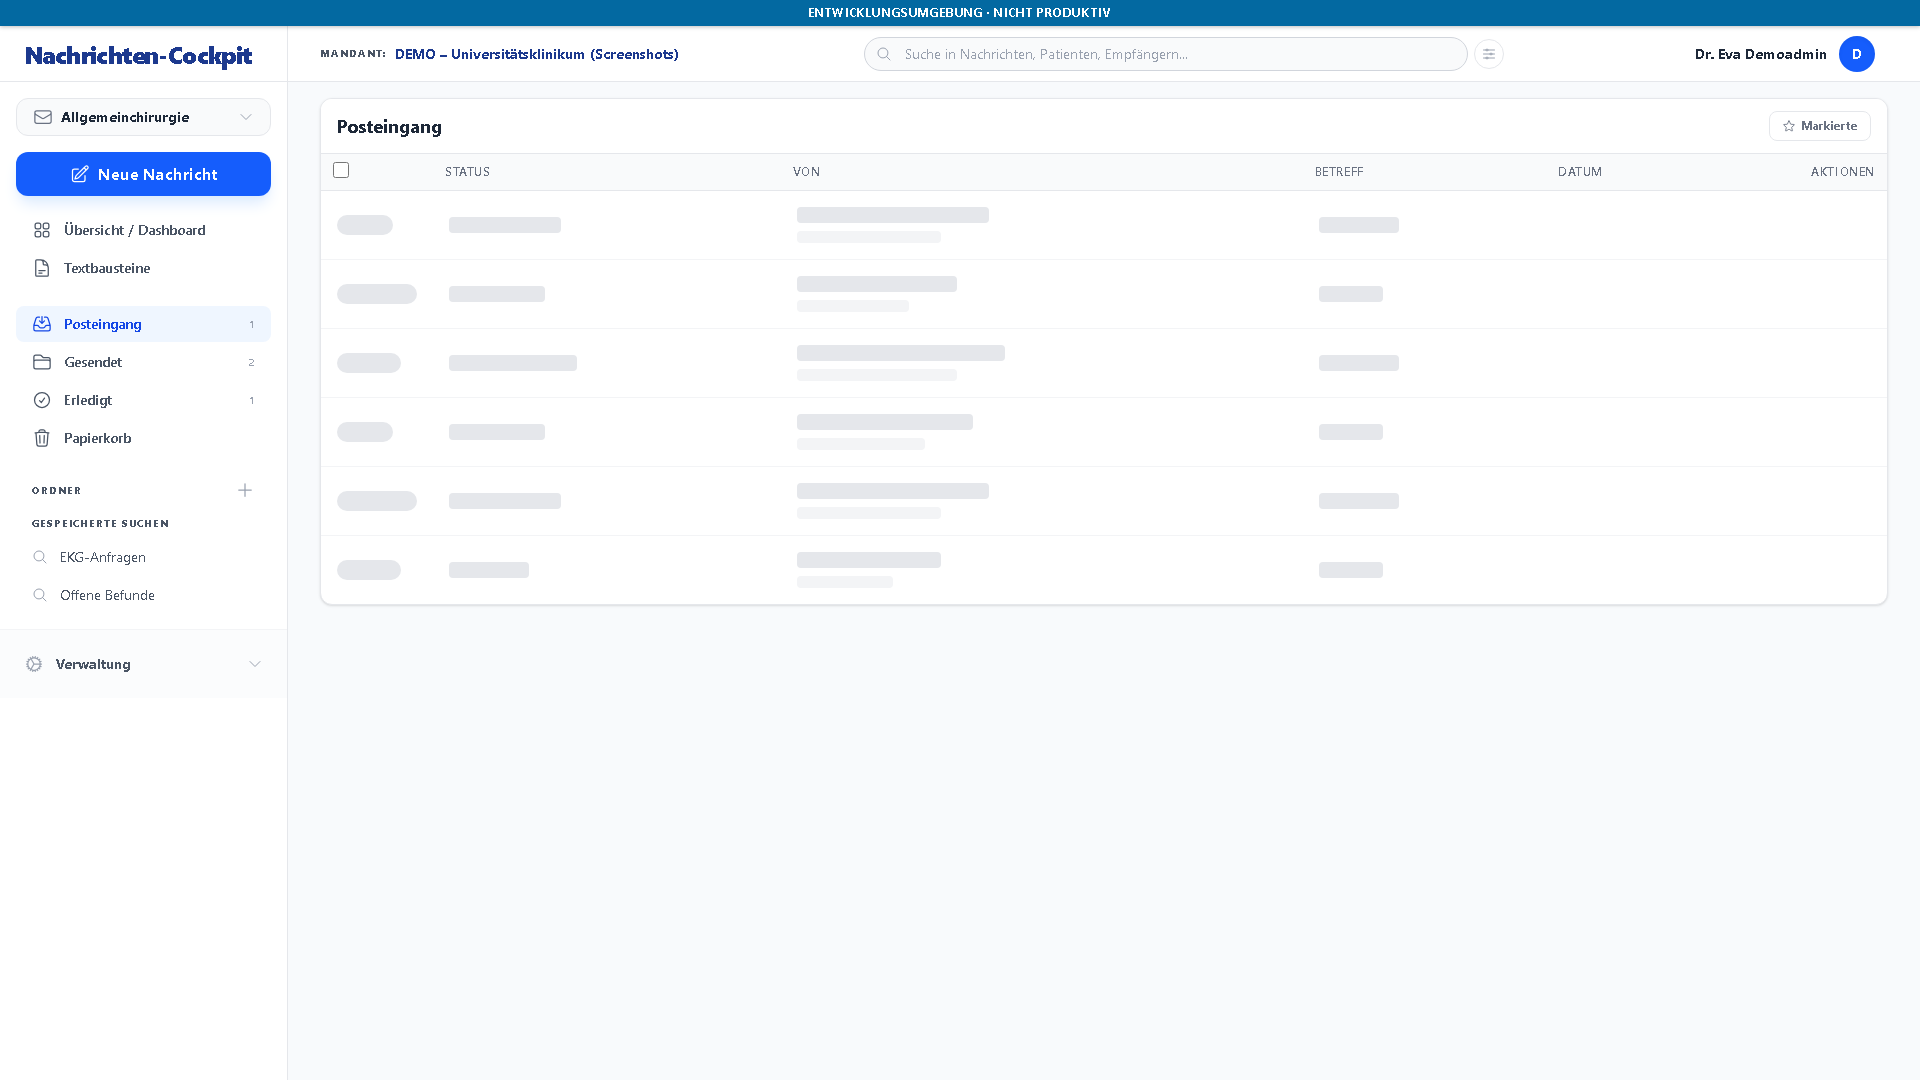Open Übersicht / Dashboard
Screen dimensions: 1920x1080
[143, 230]
